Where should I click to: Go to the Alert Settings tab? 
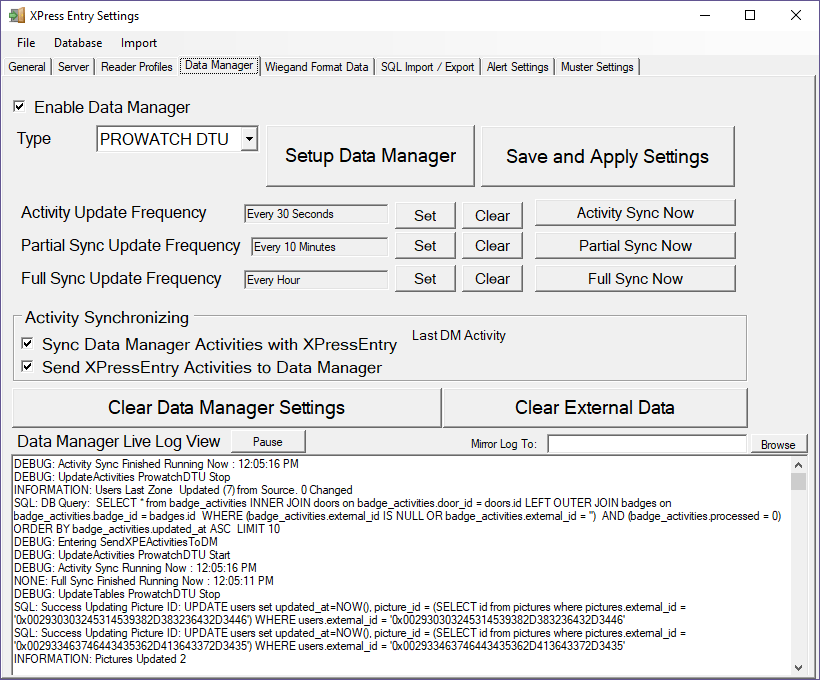click(x=517, y=67)
